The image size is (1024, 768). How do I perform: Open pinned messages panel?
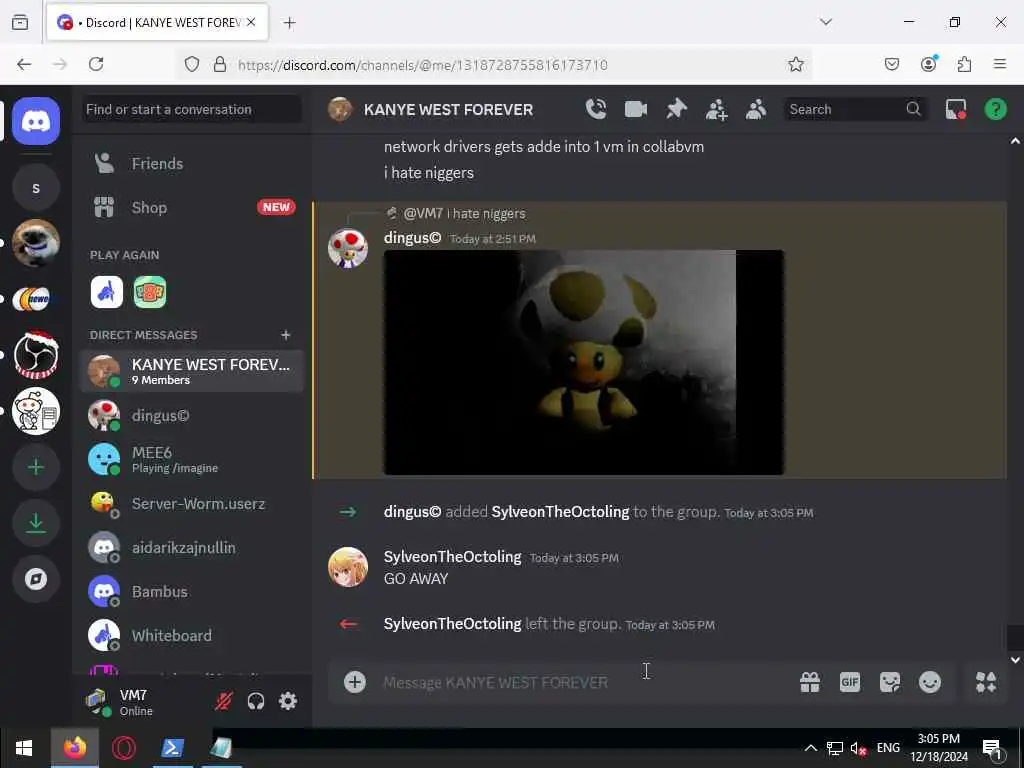click(x=676, y=109)
